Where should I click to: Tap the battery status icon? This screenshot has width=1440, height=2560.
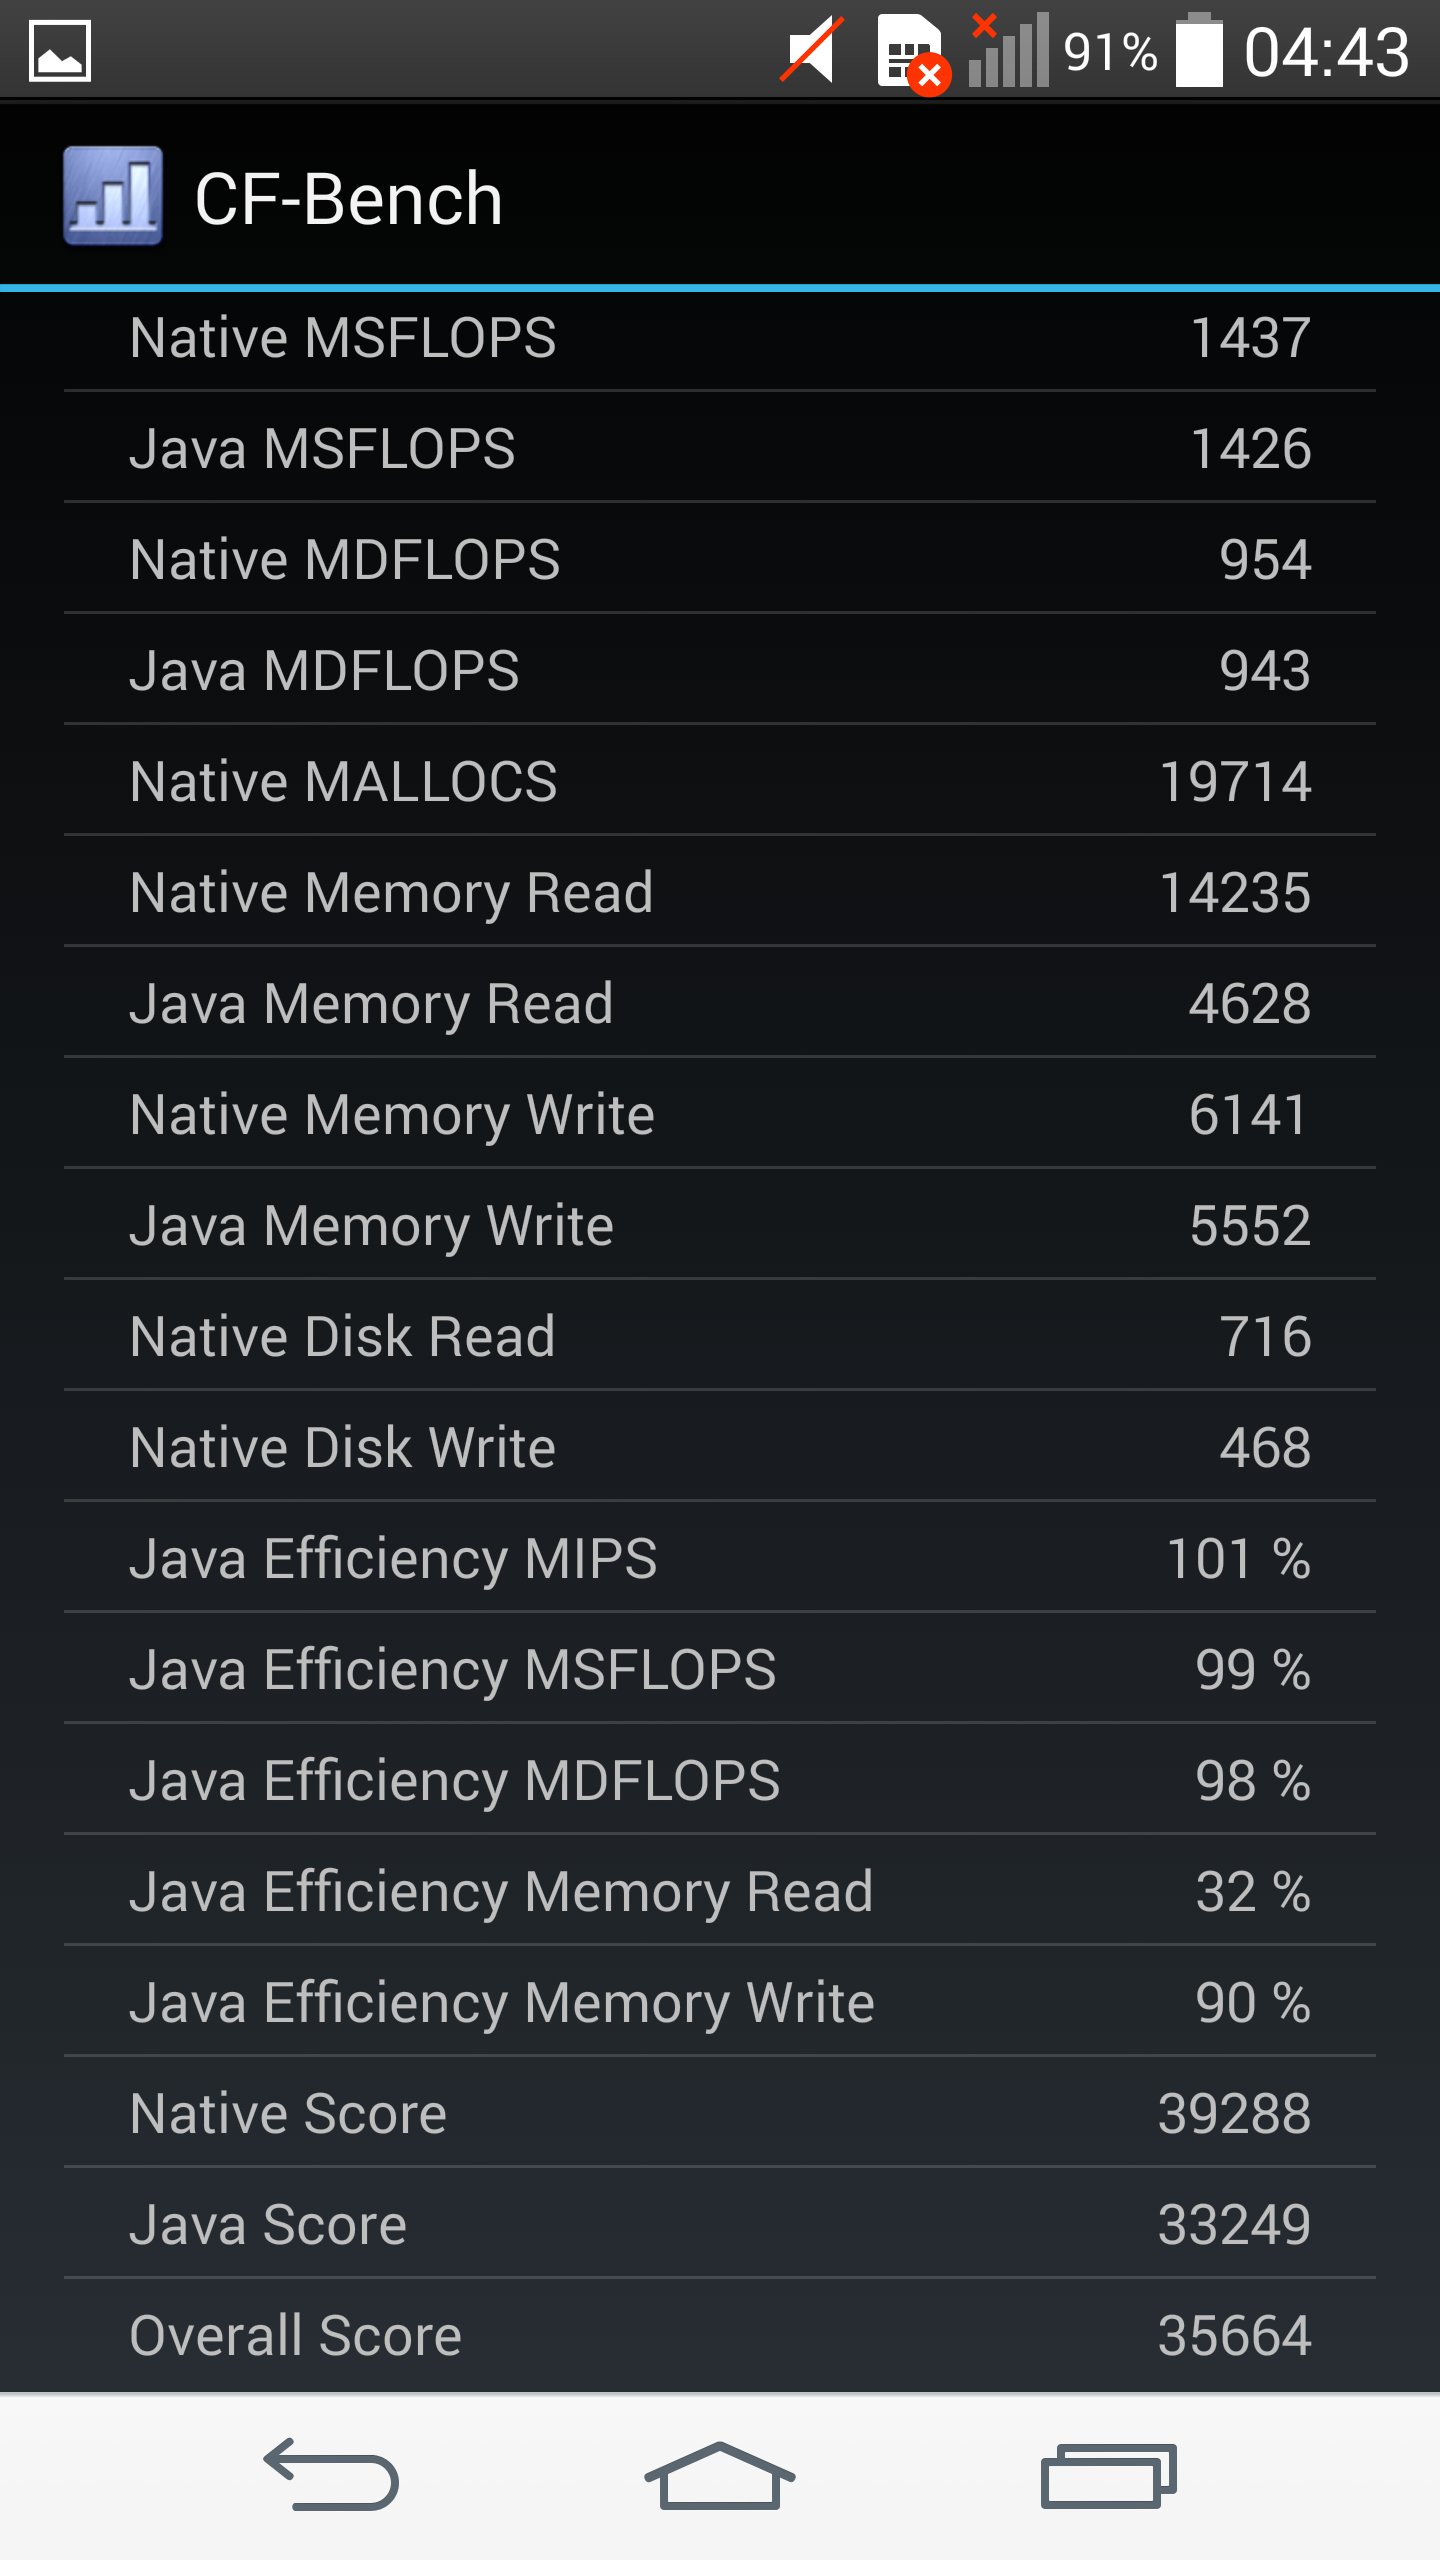pyautogui.click(x=1199, y=50)
